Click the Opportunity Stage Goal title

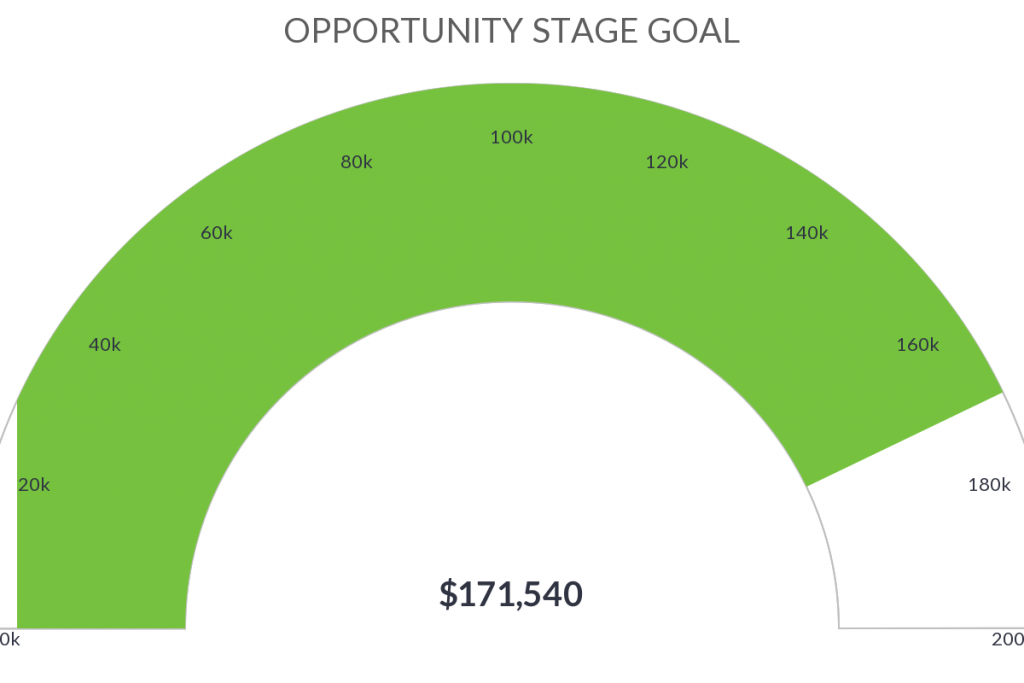(x=511, y=31)
